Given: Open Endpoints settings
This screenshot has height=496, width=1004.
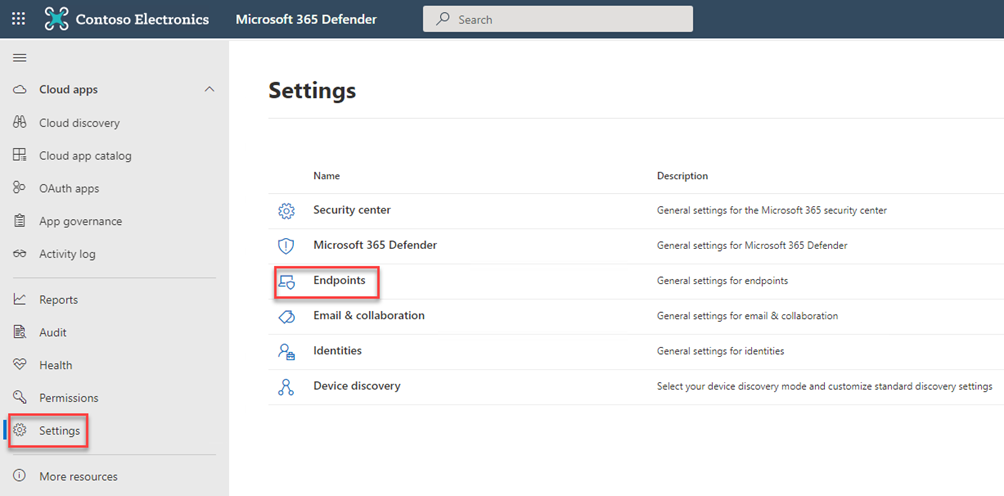Looking at the screenshot, I should [339, 280].
